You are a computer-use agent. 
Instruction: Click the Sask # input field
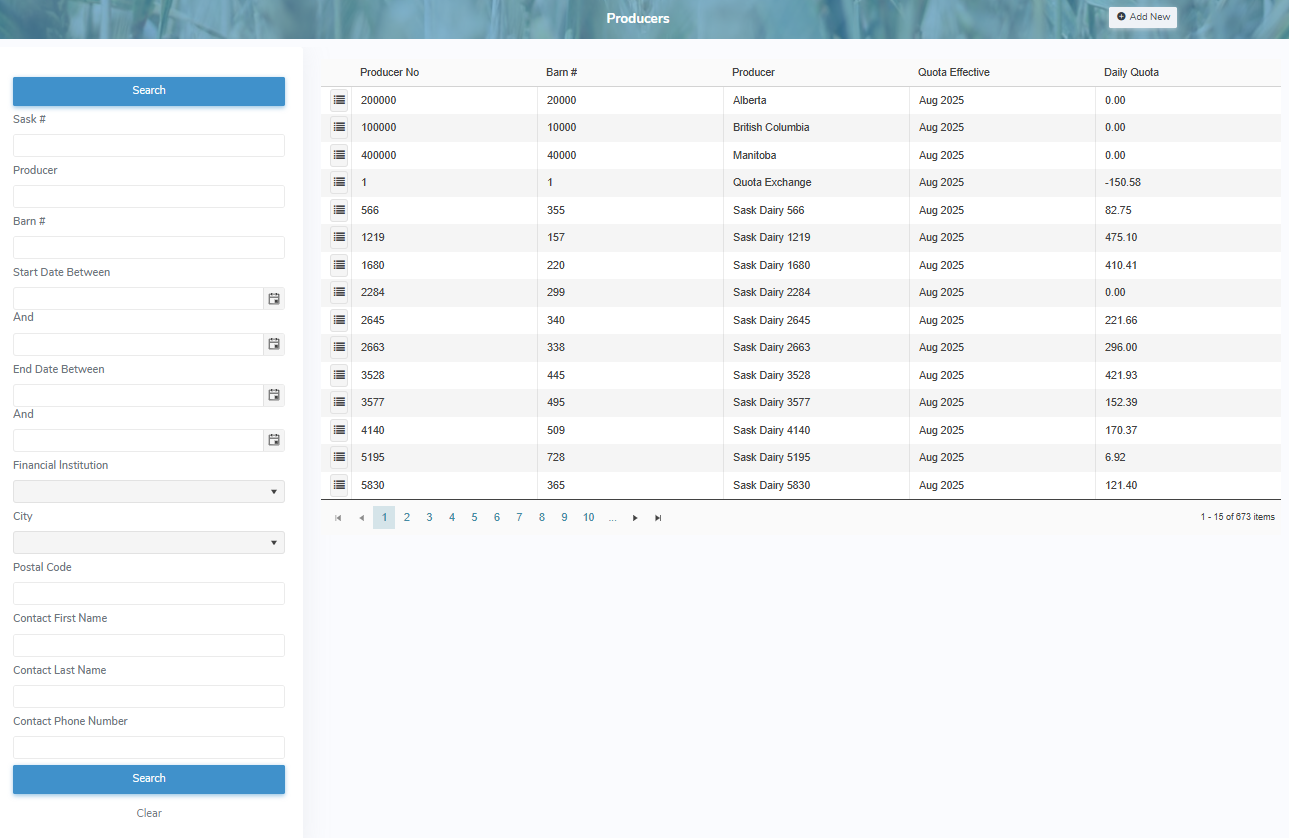pos(149,146)
